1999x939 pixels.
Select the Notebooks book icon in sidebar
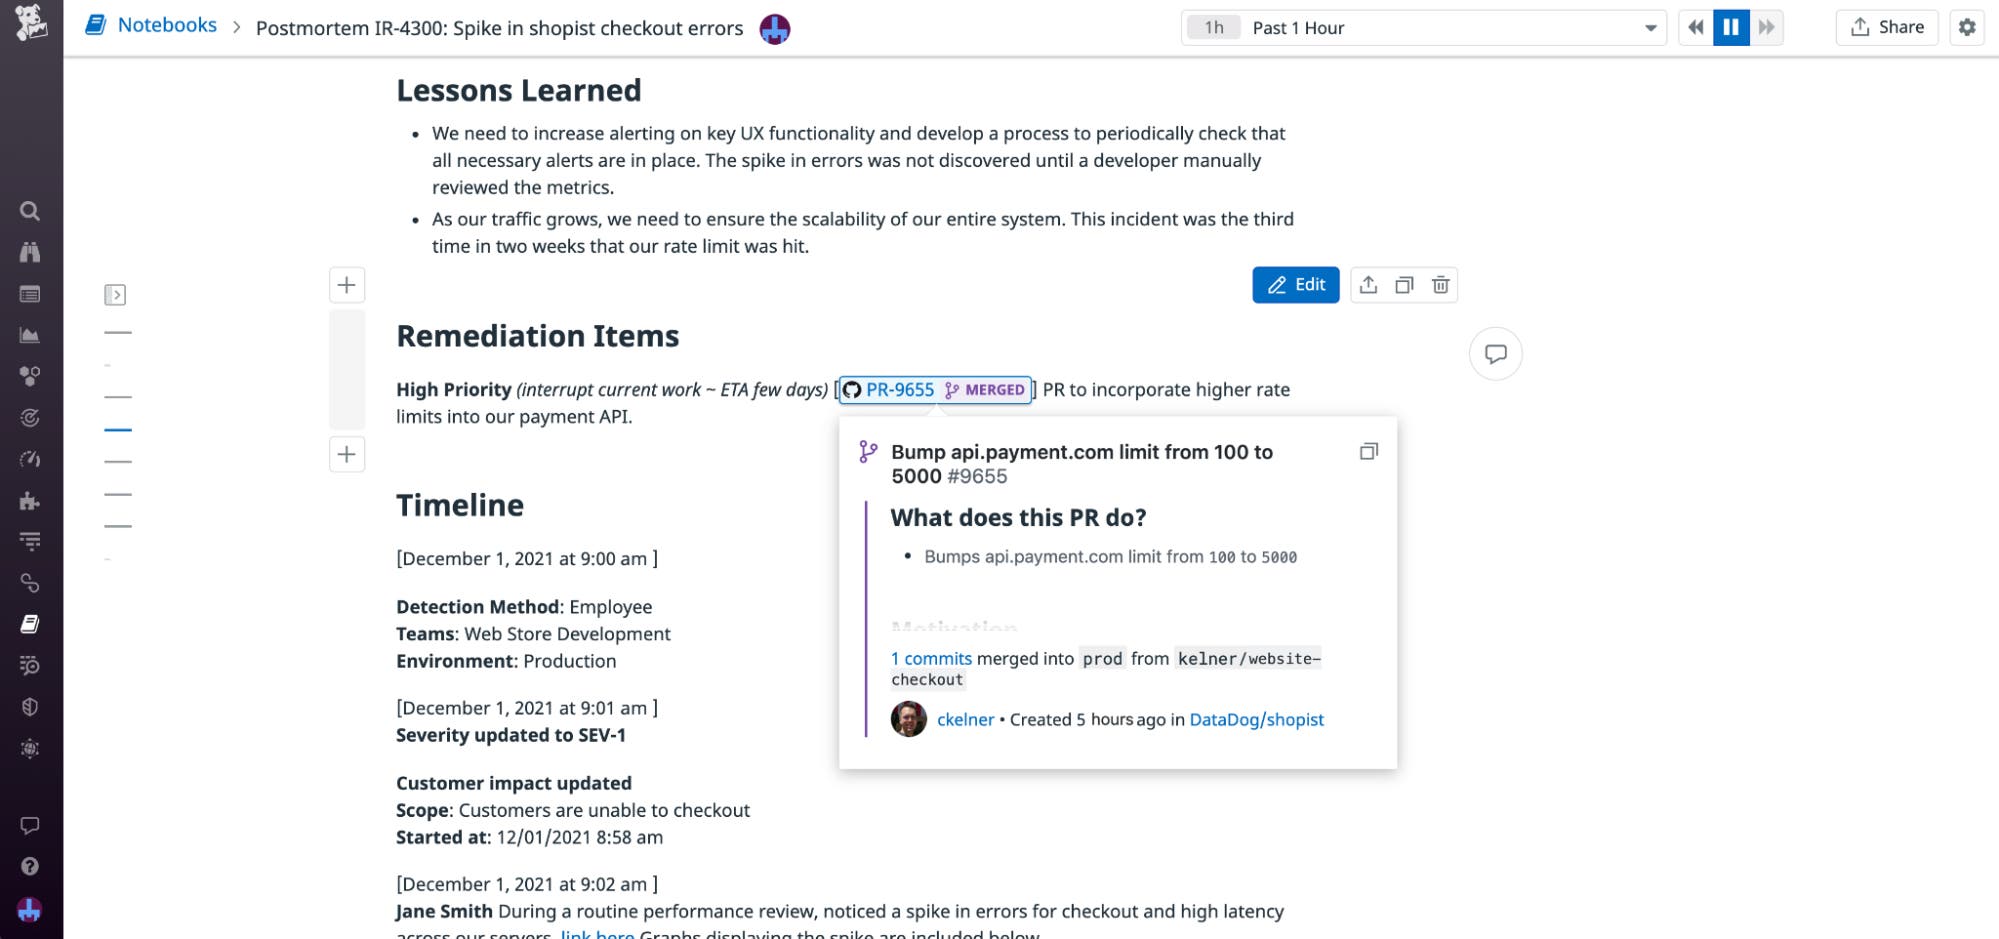coord(29,623)
